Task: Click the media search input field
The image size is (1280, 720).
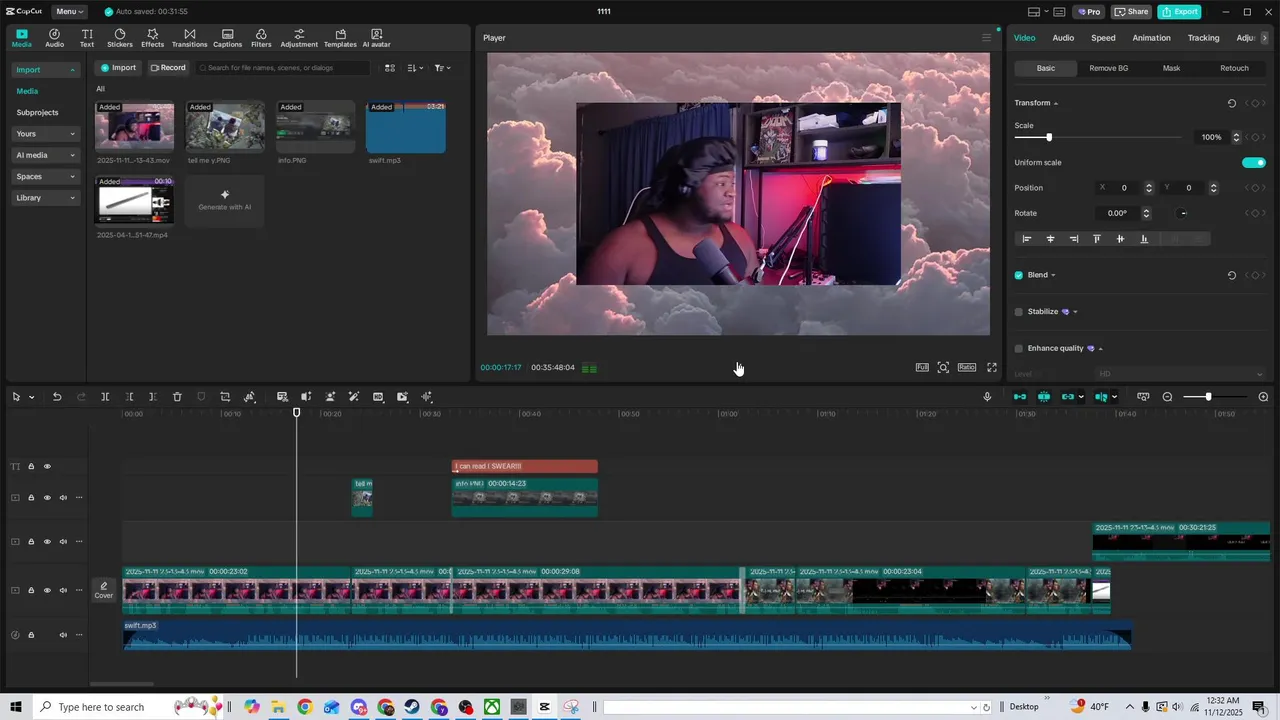Action: [x=283, y=68]
